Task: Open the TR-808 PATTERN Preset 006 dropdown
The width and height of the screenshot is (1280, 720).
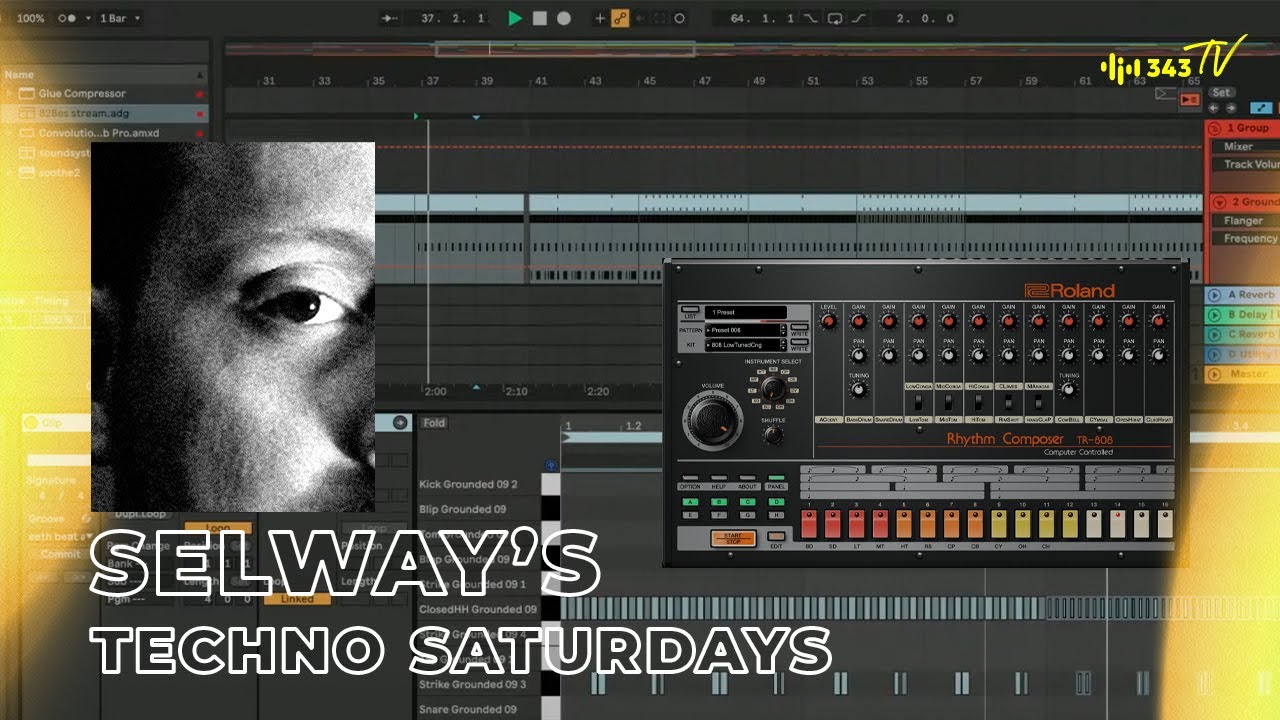Action: tap(746, 329)
